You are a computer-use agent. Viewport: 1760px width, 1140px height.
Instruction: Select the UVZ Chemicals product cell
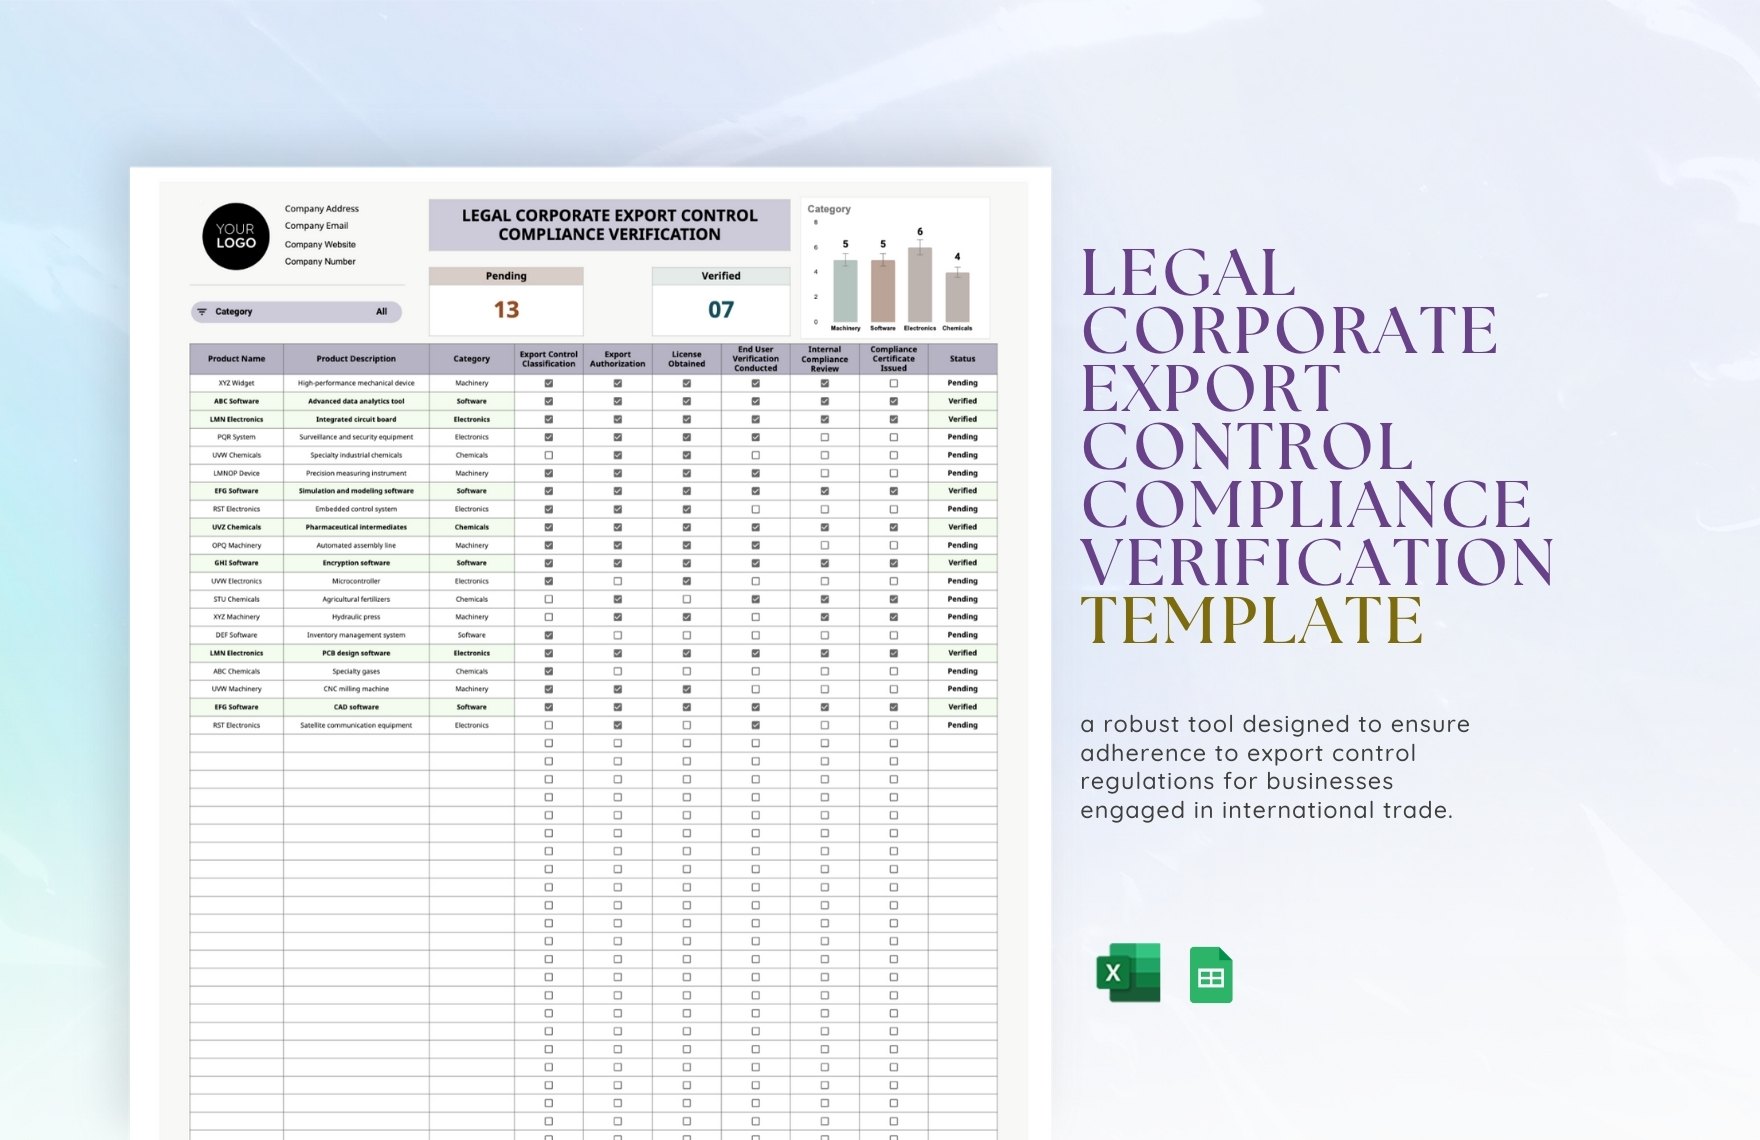pyautogui.click(x=237, y=527)
